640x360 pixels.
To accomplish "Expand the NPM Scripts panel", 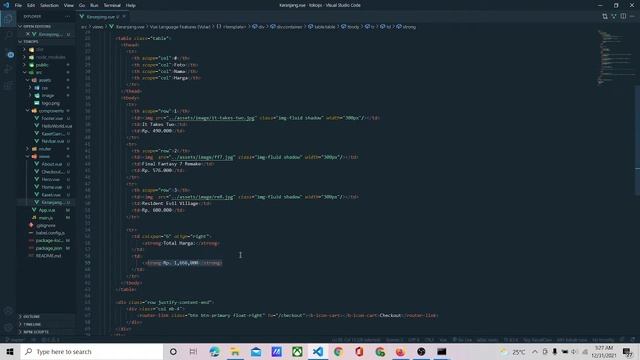I will point(46,332).
